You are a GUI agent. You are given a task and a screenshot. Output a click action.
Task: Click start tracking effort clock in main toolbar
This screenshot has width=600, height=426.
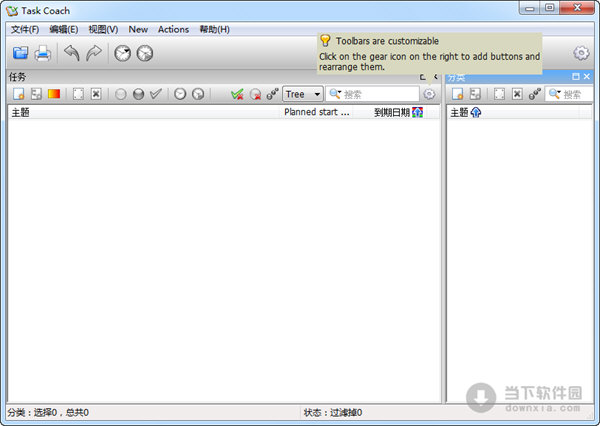(123, 53)
